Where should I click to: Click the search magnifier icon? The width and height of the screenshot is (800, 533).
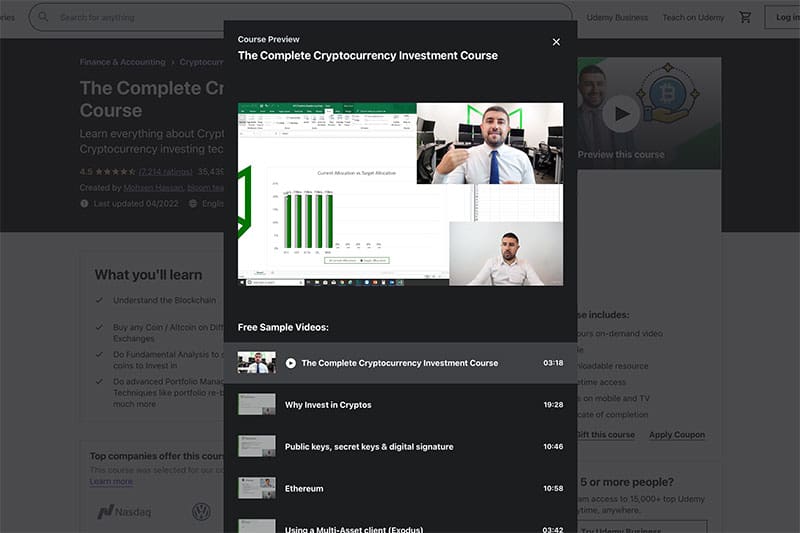[x=43, y=17]
